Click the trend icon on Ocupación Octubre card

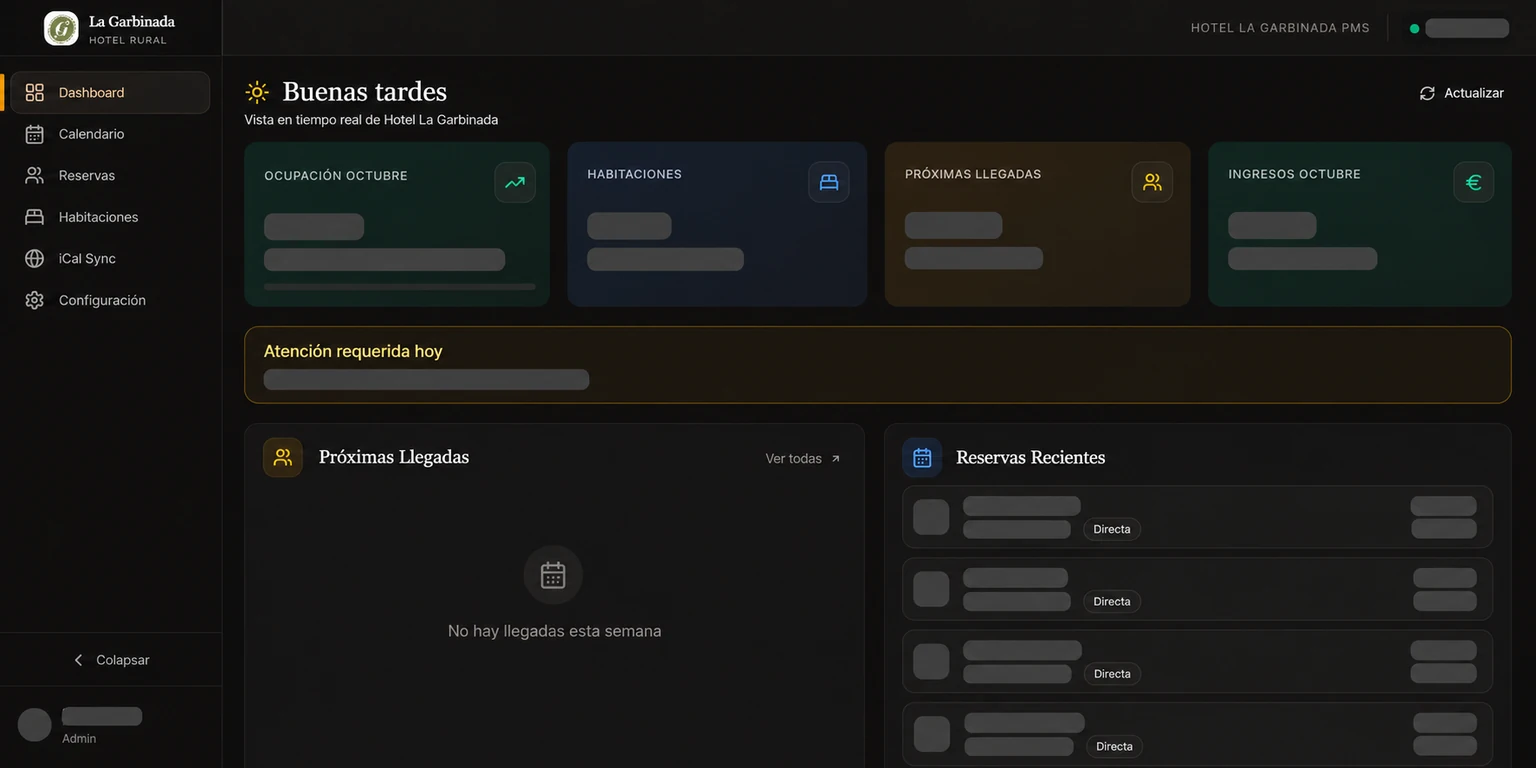click(515, 182)
